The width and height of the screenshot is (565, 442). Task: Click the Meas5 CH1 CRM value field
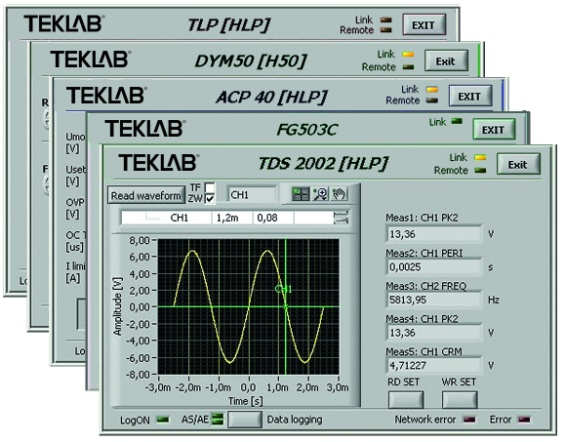click(x=433, y=365)
